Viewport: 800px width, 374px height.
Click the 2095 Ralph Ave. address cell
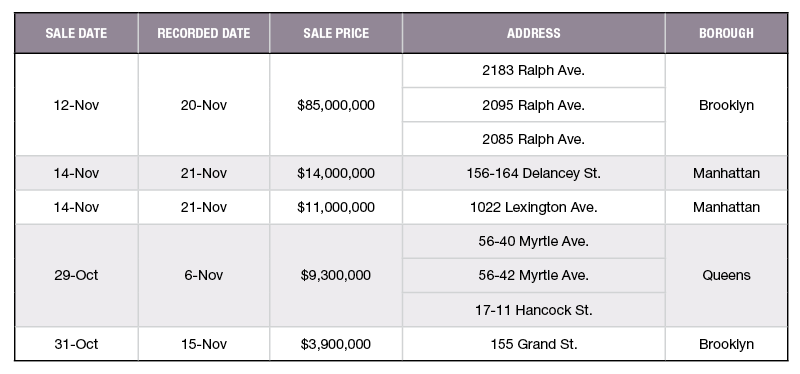pos(534,105)
